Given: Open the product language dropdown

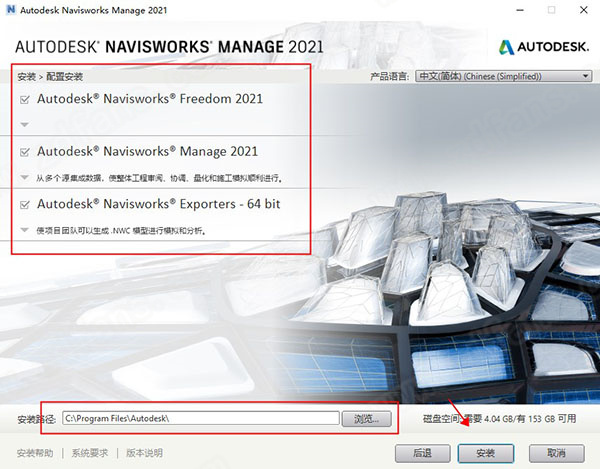Looking at the screenshot, I should pyautogui.click(x=504, y=76).
